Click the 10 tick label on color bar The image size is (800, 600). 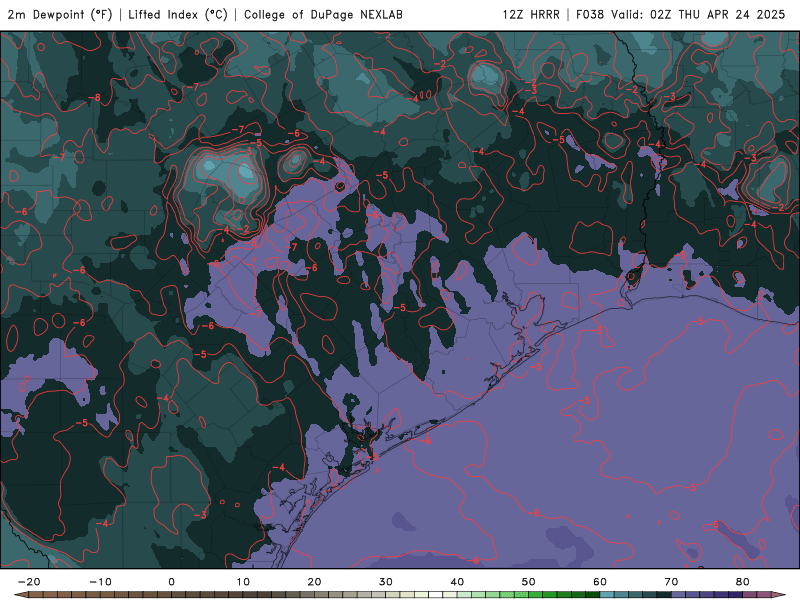[x=243, y=582]
